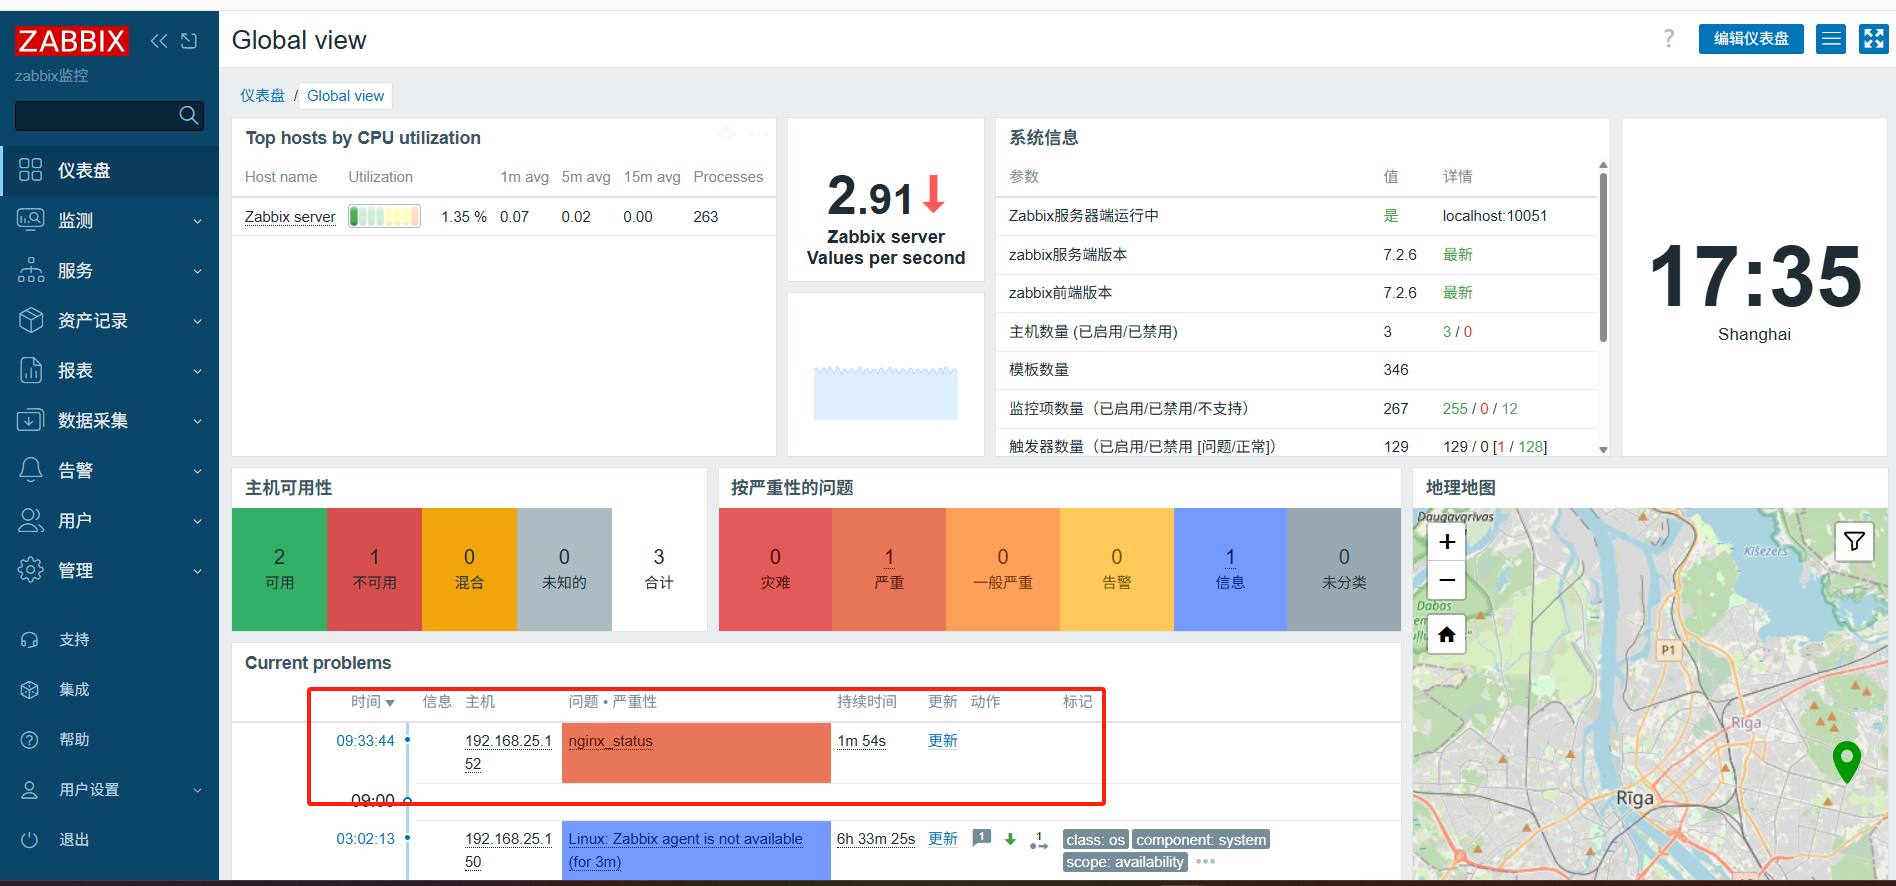Sort problems by 时间 column header

[372, 702]
